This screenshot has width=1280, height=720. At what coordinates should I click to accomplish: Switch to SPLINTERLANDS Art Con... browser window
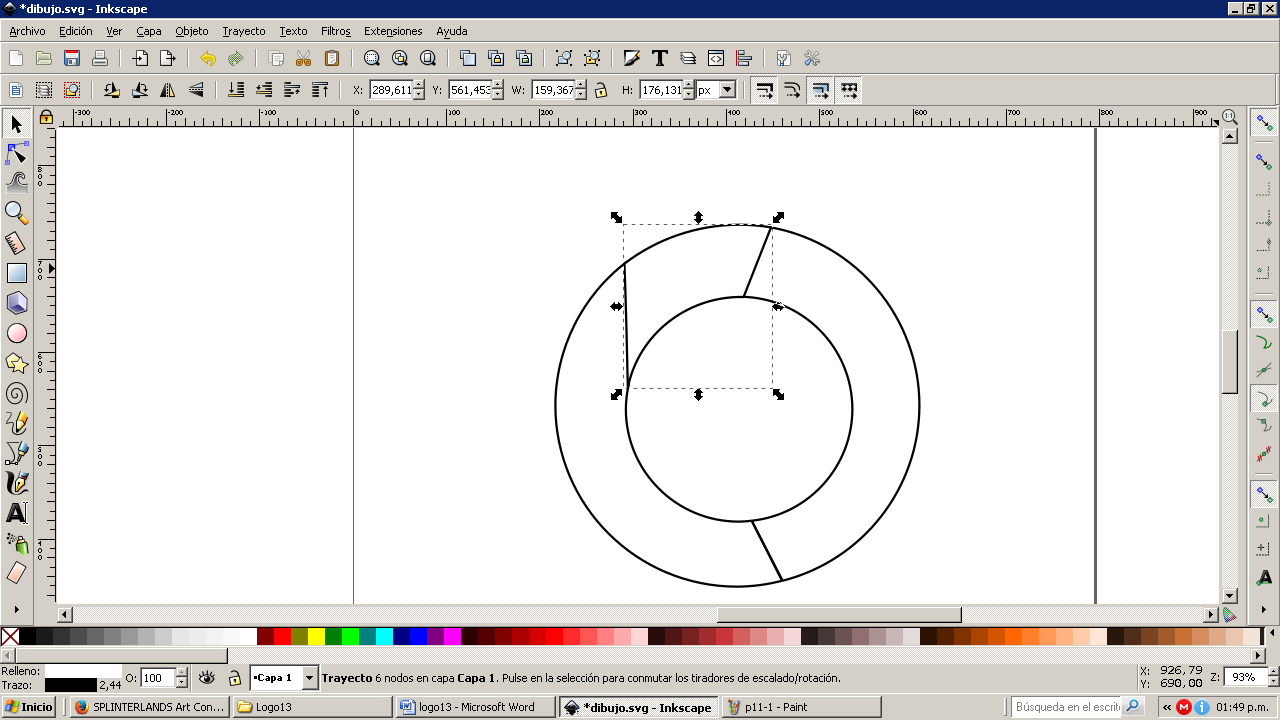tap(150, 707)
